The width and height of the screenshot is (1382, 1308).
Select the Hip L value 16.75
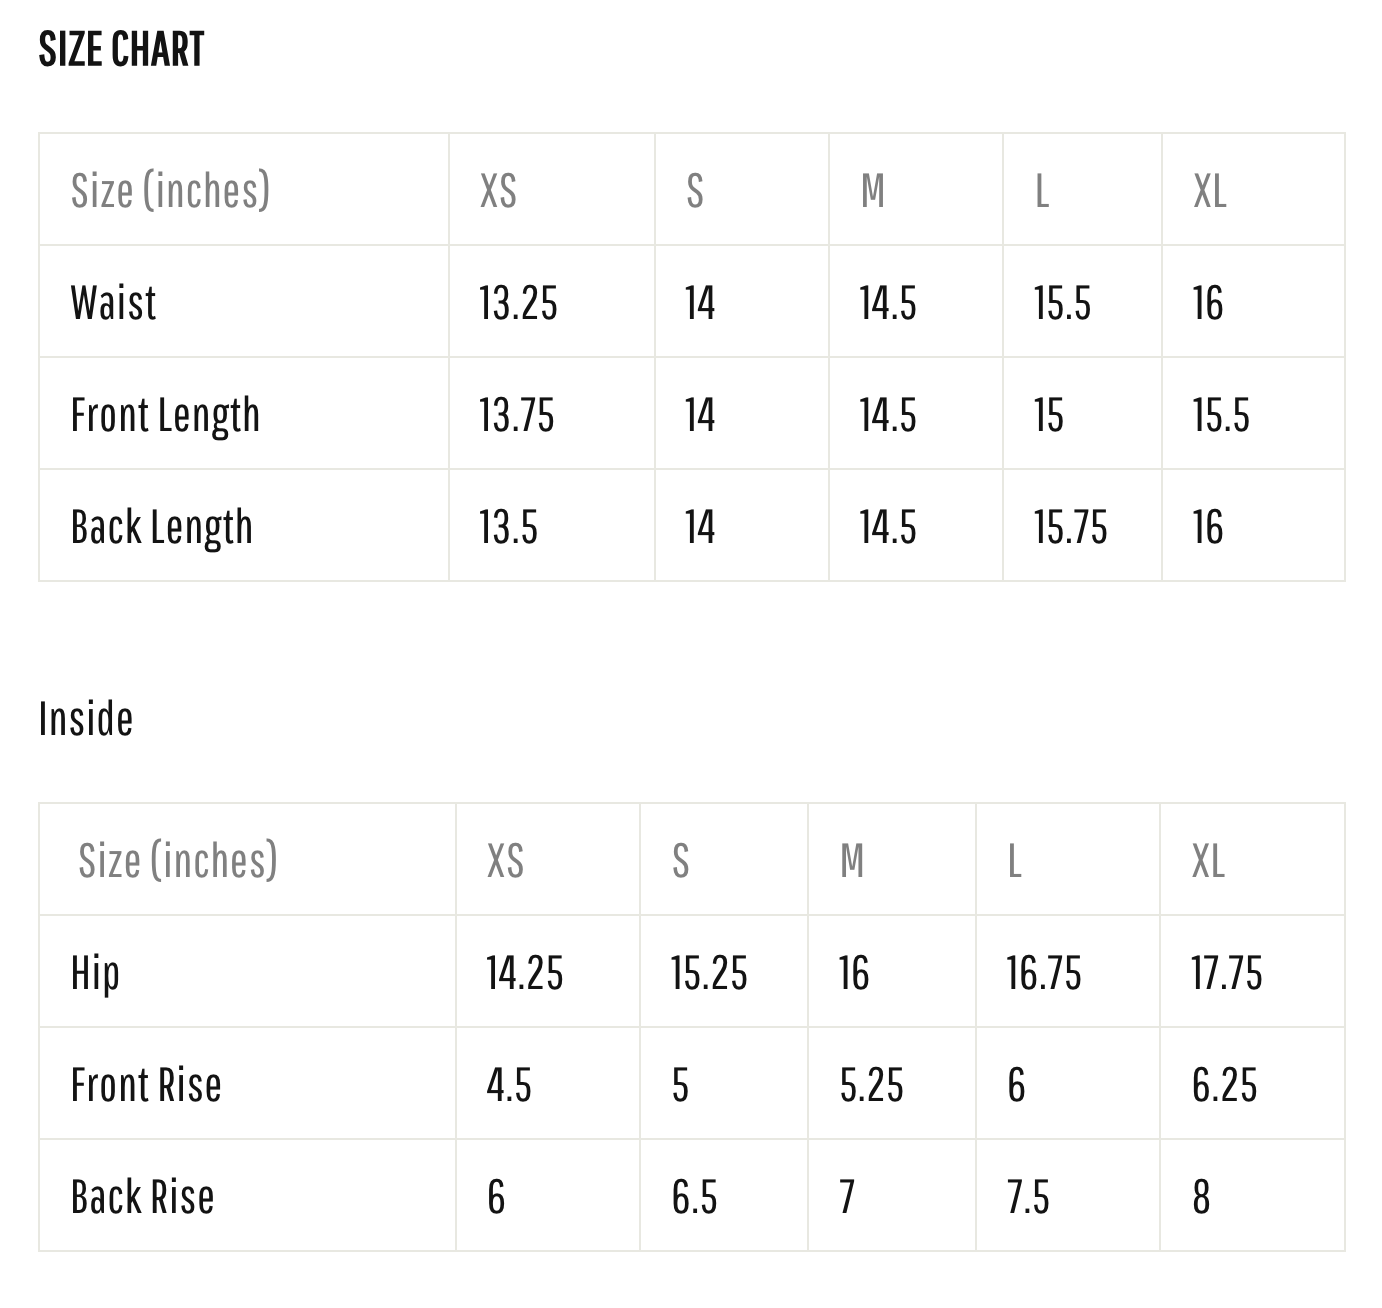click(x=1043, y=973)
